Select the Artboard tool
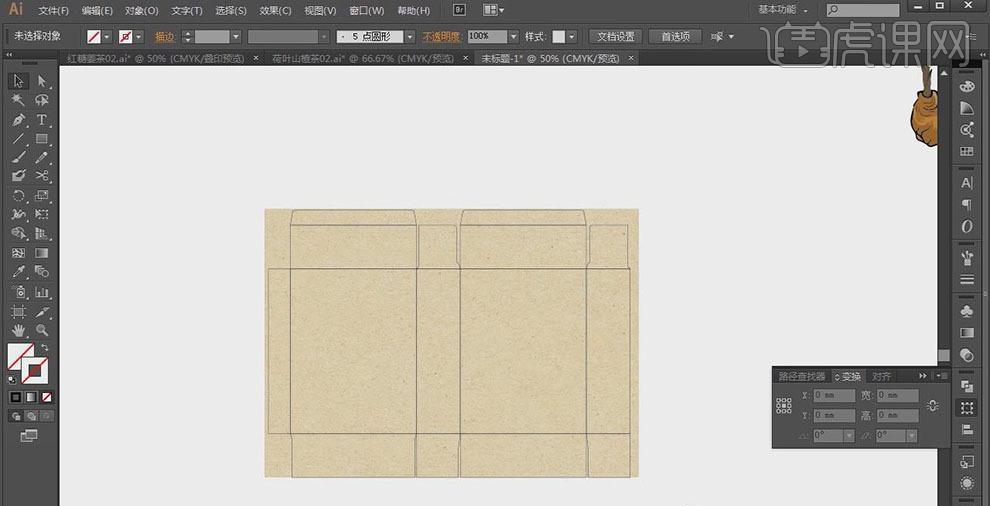The height and width of the screenshot is (506, 990). 18,311
